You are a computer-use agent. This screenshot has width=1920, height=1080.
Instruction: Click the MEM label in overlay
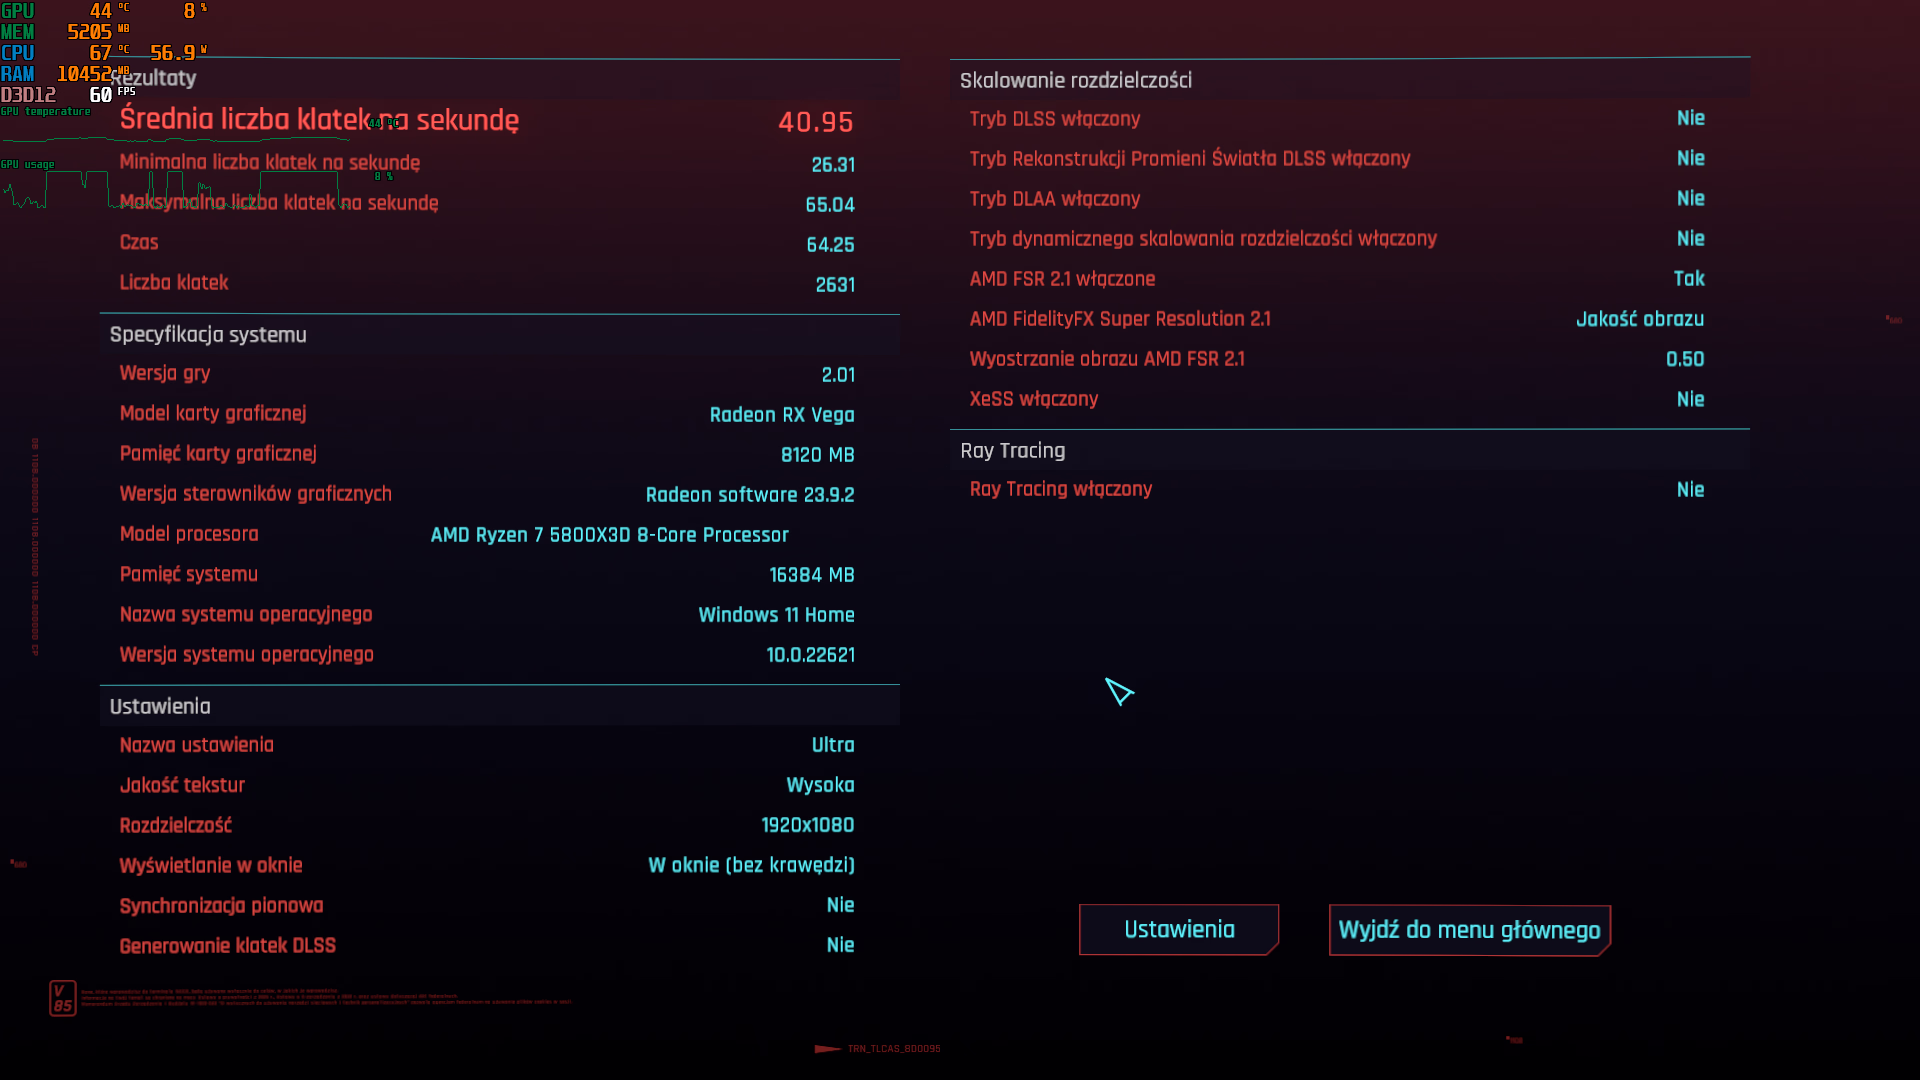pyautogui.click(x=18, y=32)
